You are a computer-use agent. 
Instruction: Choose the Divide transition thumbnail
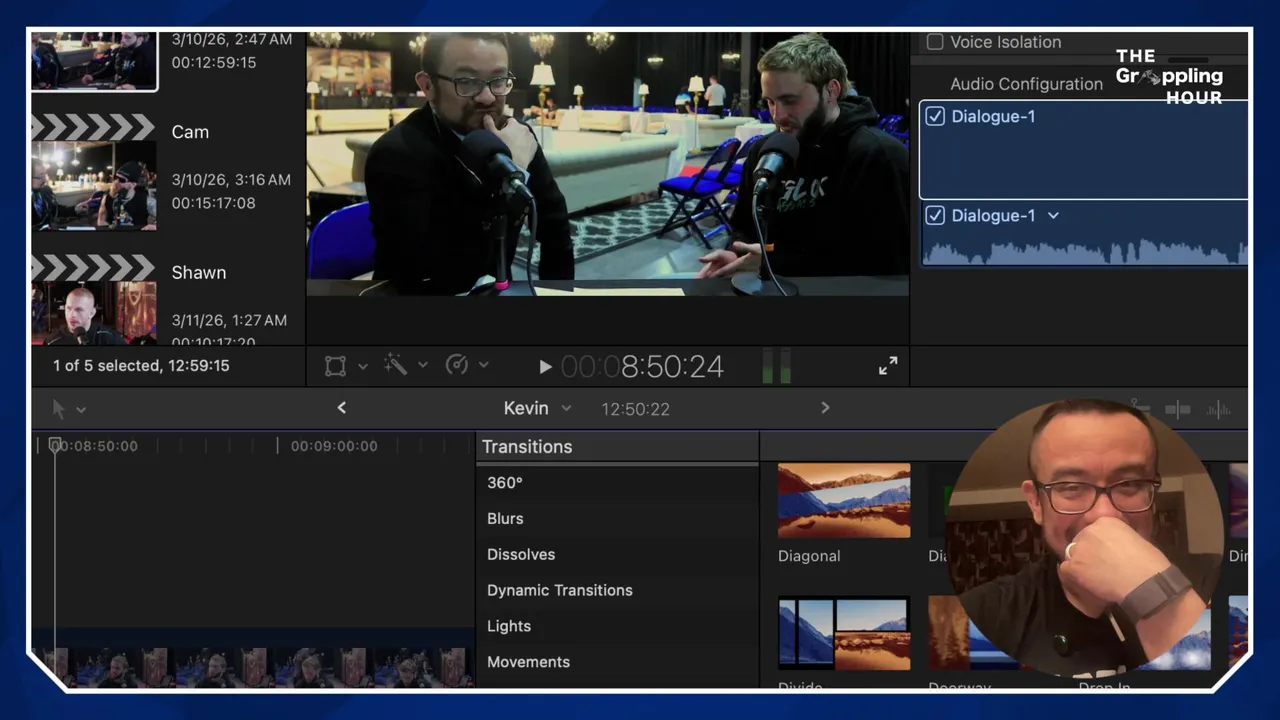[x=844, y=634]
